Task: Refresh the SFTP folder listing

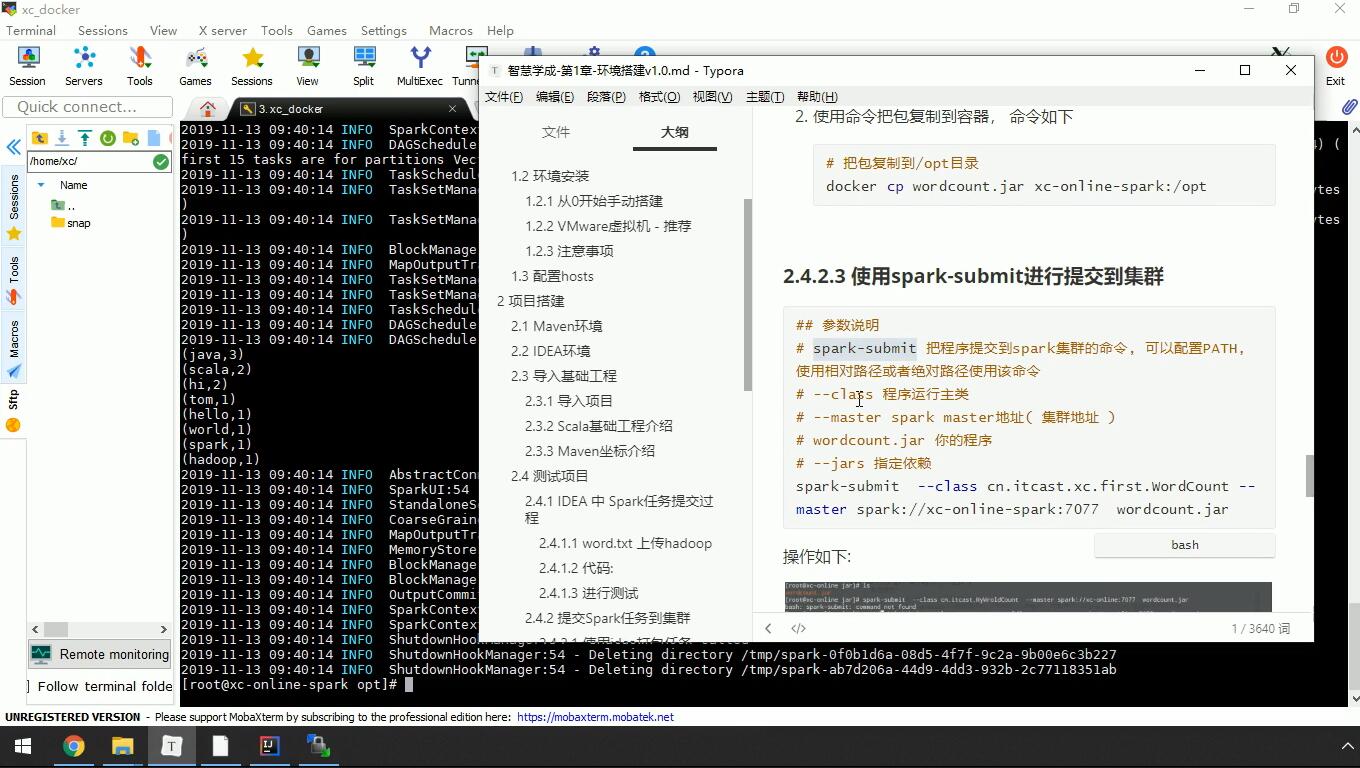Action: (108, 138)
